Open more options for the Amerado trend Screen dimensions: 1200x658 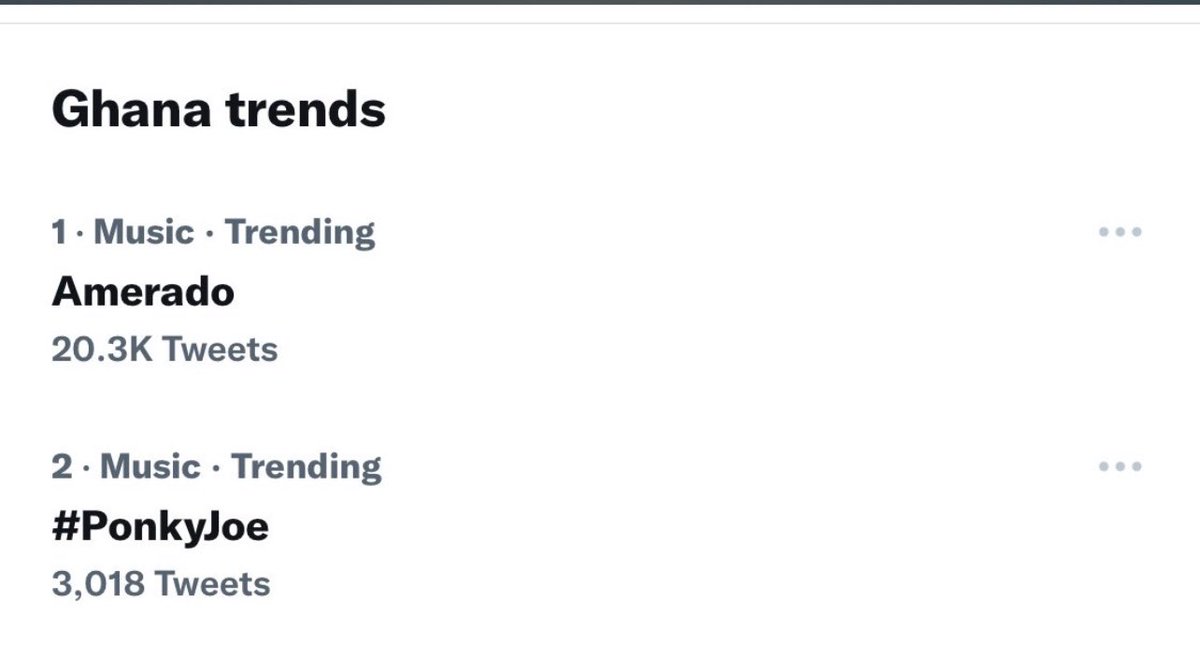1120,232
